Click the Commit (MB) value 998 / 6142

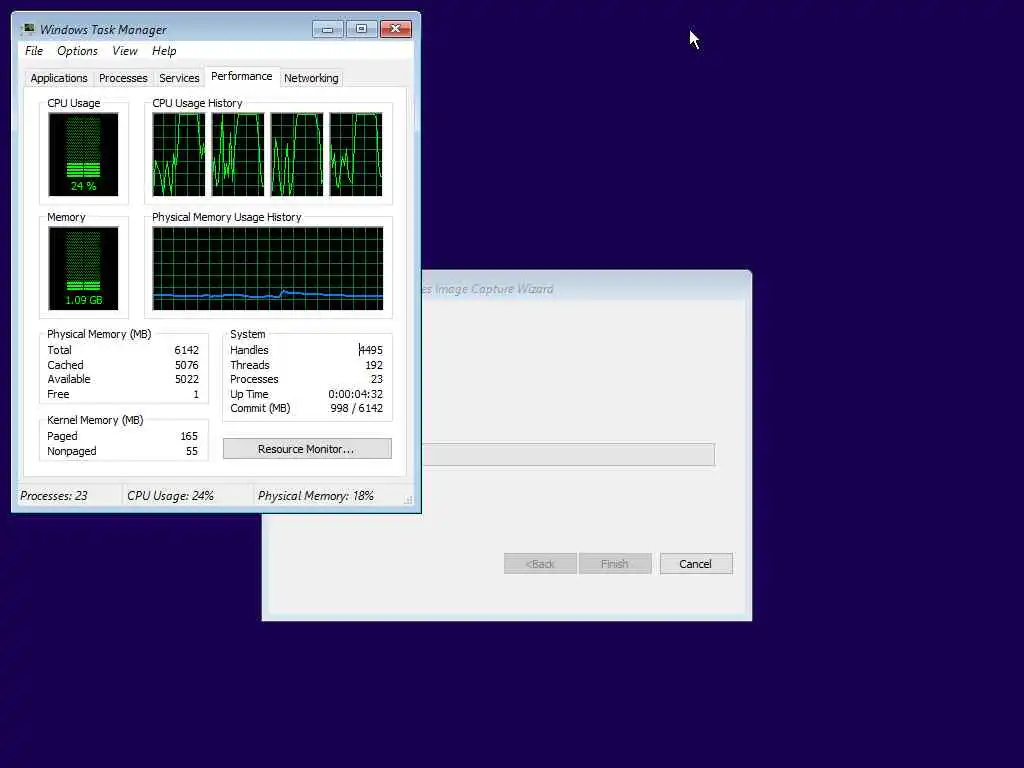point(357,408)
